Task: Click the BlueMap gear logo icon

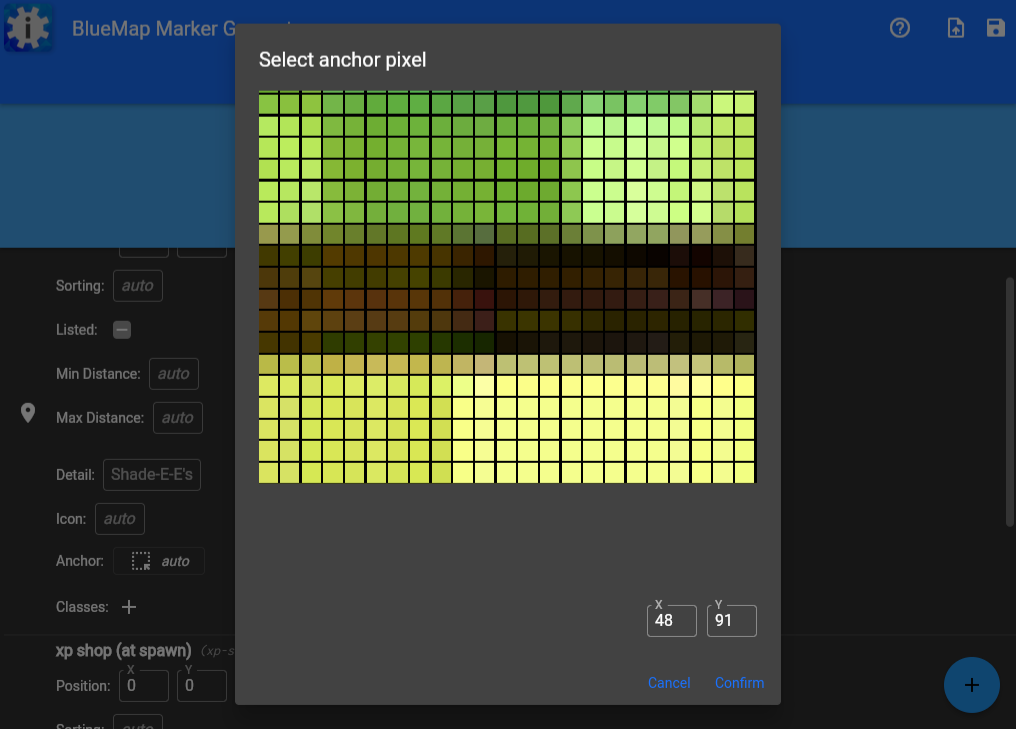Action: pyautogui.click(x=28, y=28)
